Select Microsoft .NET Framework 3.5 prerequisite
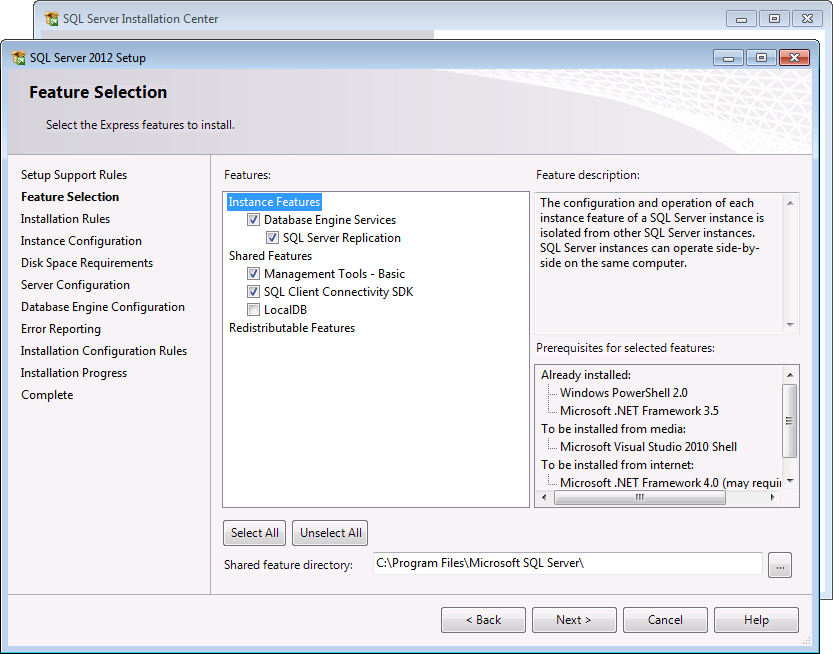The image size is (833, 654). click(639, 411)
